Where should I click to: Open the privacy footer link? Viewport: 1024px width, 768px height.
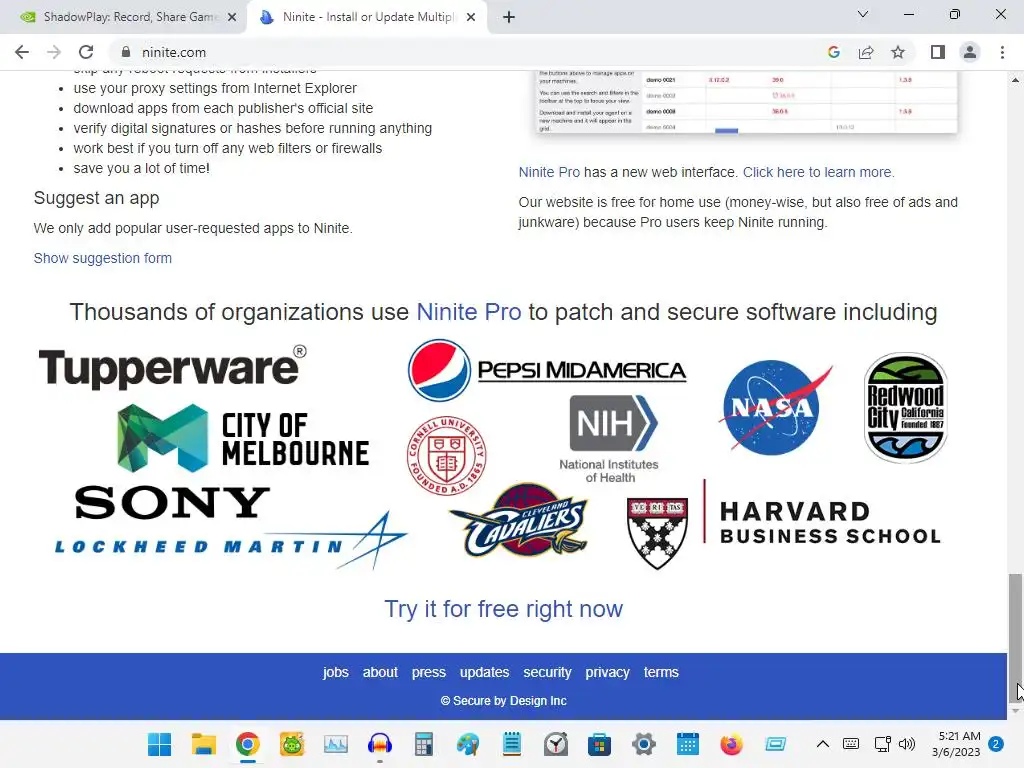tap(607, 672)
